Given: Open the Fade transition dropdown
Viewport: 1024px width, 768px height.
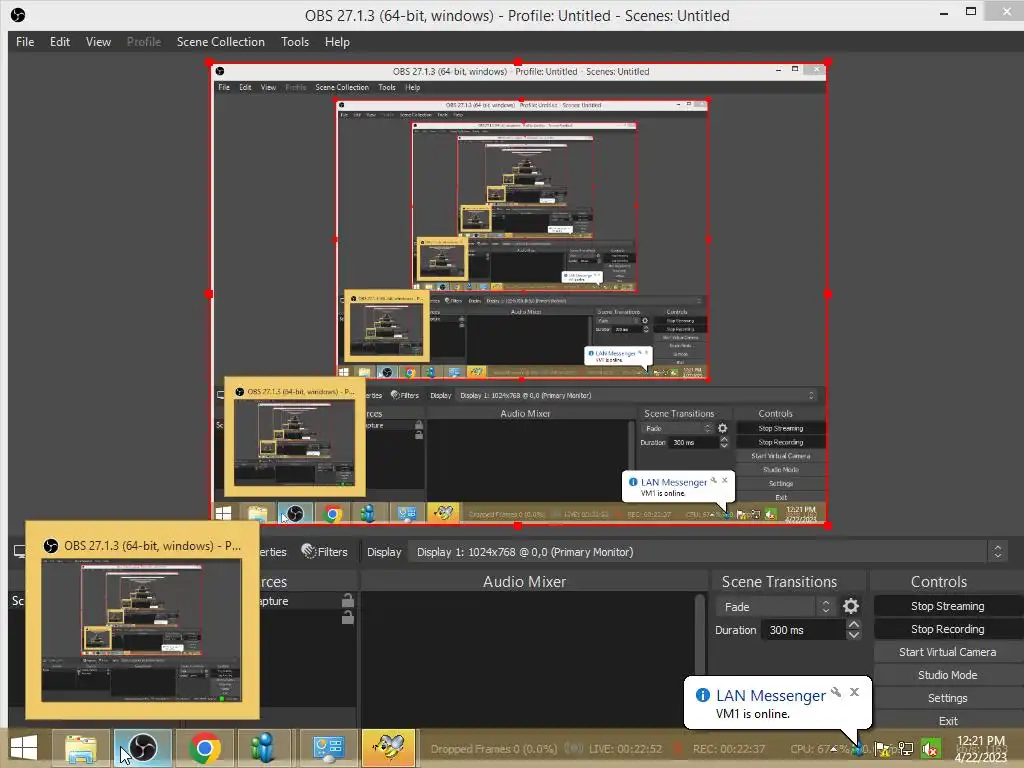Looking at the screenshot, I should tap(775, 607).
